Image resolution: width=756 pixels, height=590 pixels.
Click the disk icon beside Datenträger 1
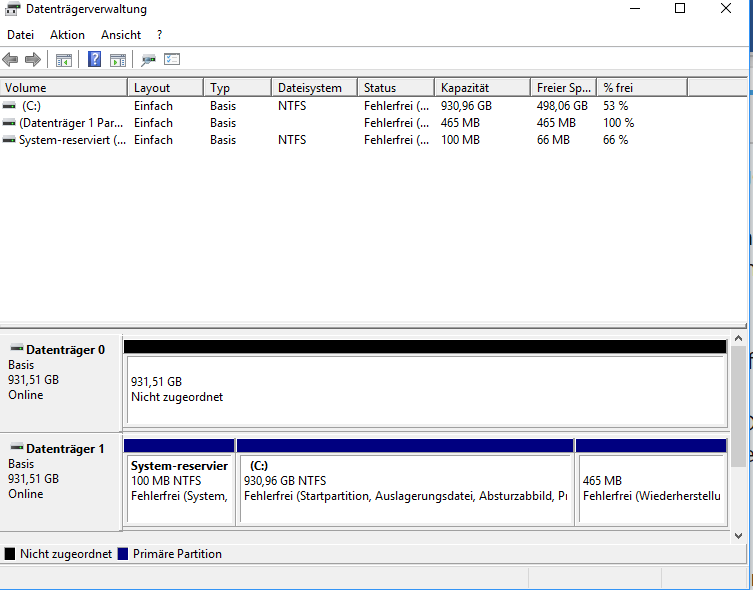coord(17,447)
